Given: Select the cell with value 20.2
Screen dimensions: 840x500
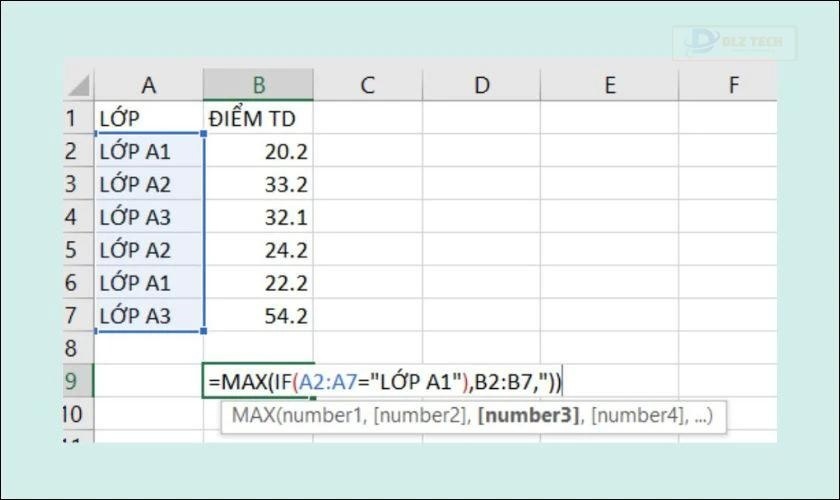Looking at the screenshot, I should coord(258,152).
